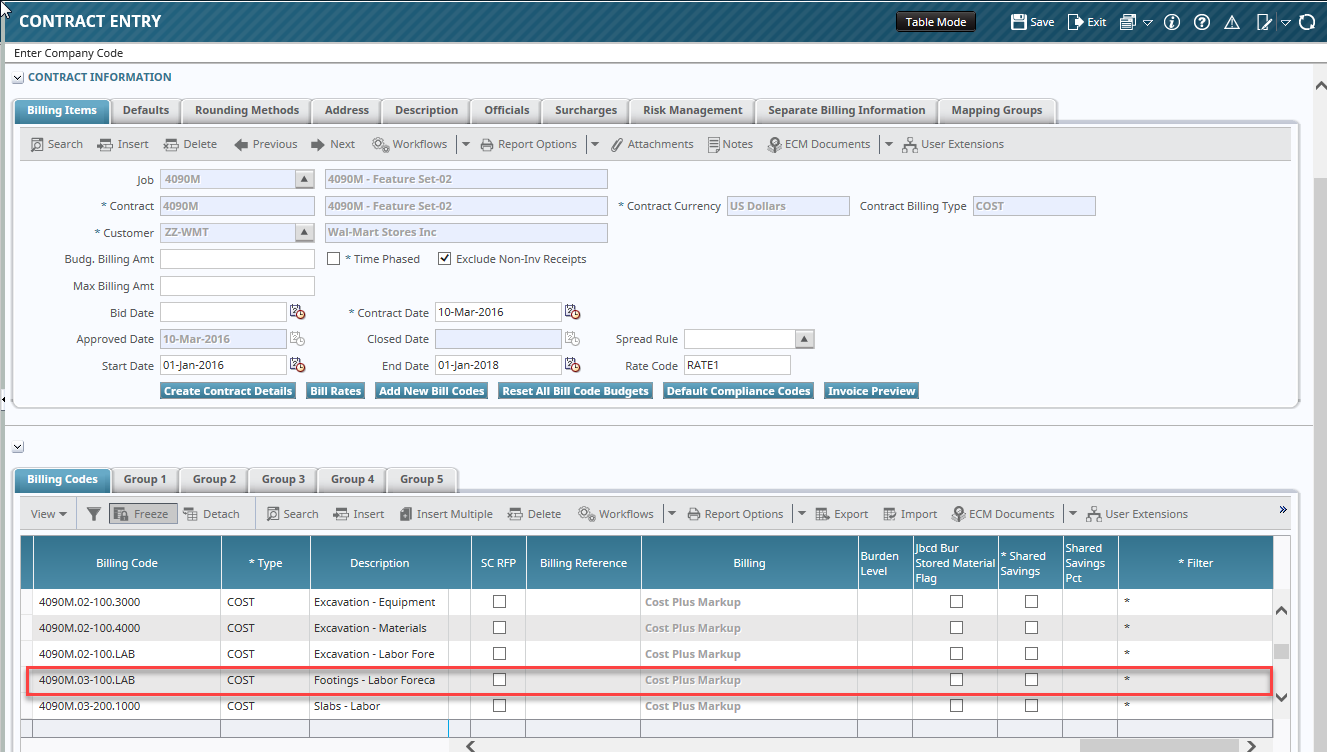
Task: Switch to the Risk Management tab
Action: tap(693, 111)
